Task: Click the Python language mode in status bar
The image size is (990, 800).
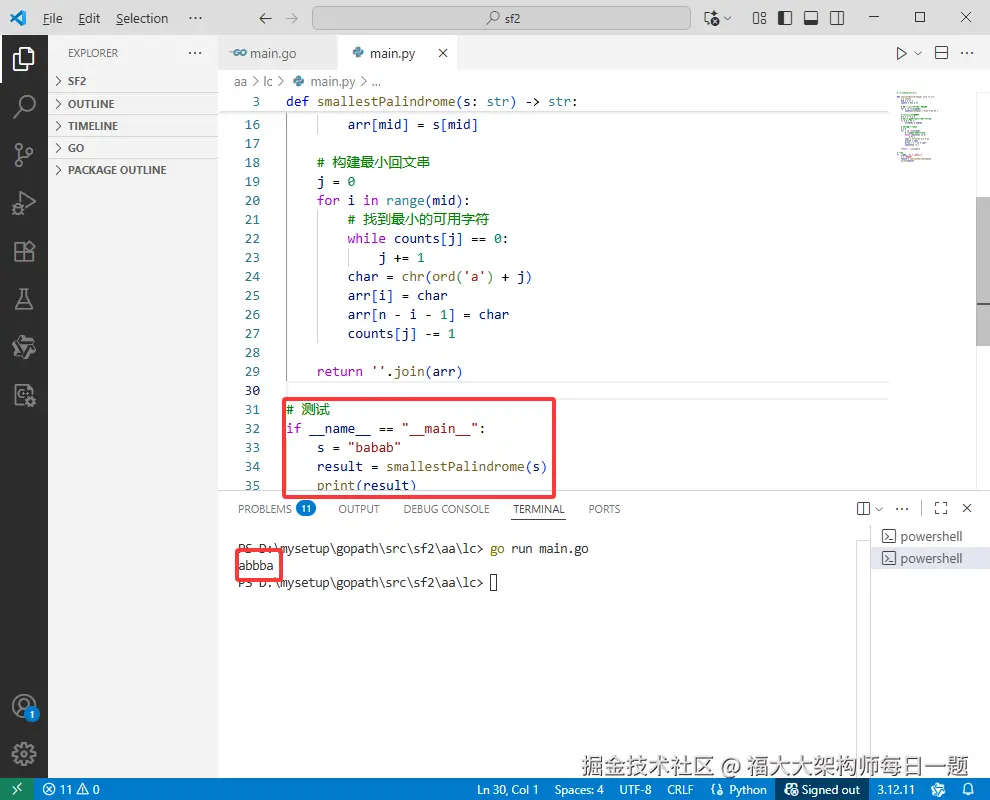Action: tap(739, 789)
